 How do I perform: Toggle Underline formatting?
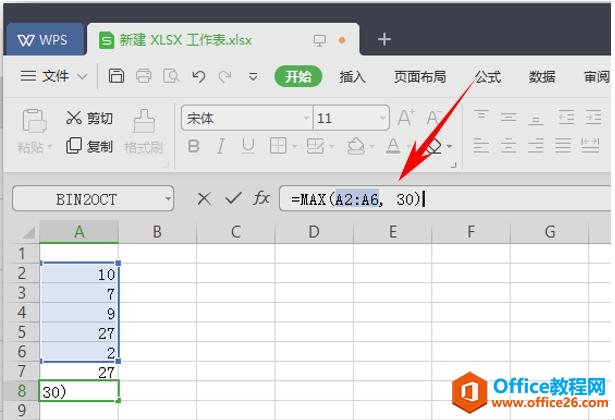[x=248, y=146]
